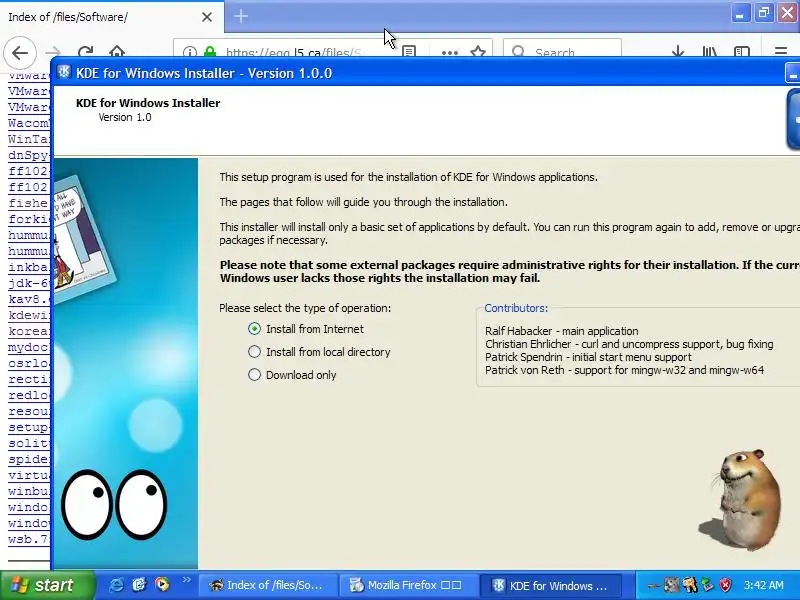
Task: Click the first tray icon left of the others
Action: (654, 586)
